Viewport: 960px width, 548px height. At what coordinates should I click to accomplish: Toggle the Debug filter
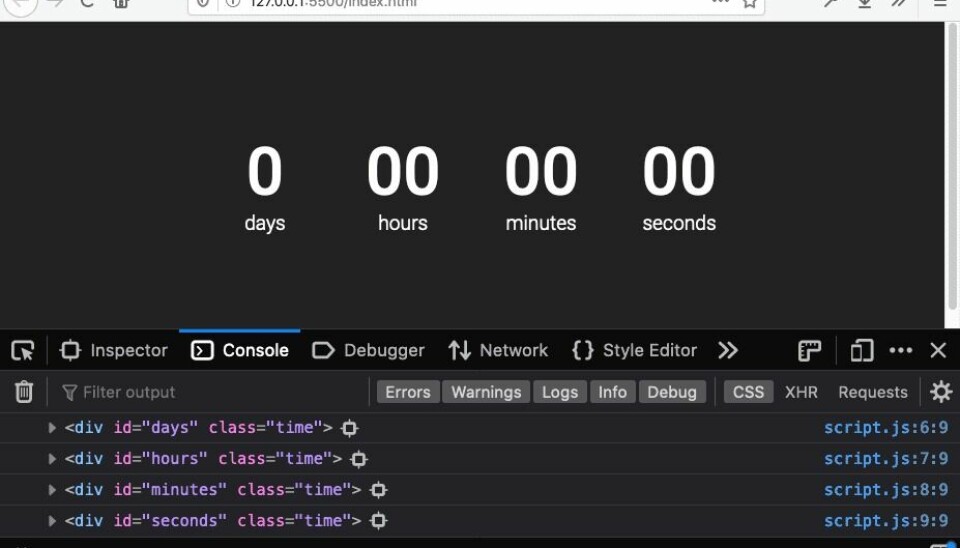pyautogui.click(x=672, y=392)
